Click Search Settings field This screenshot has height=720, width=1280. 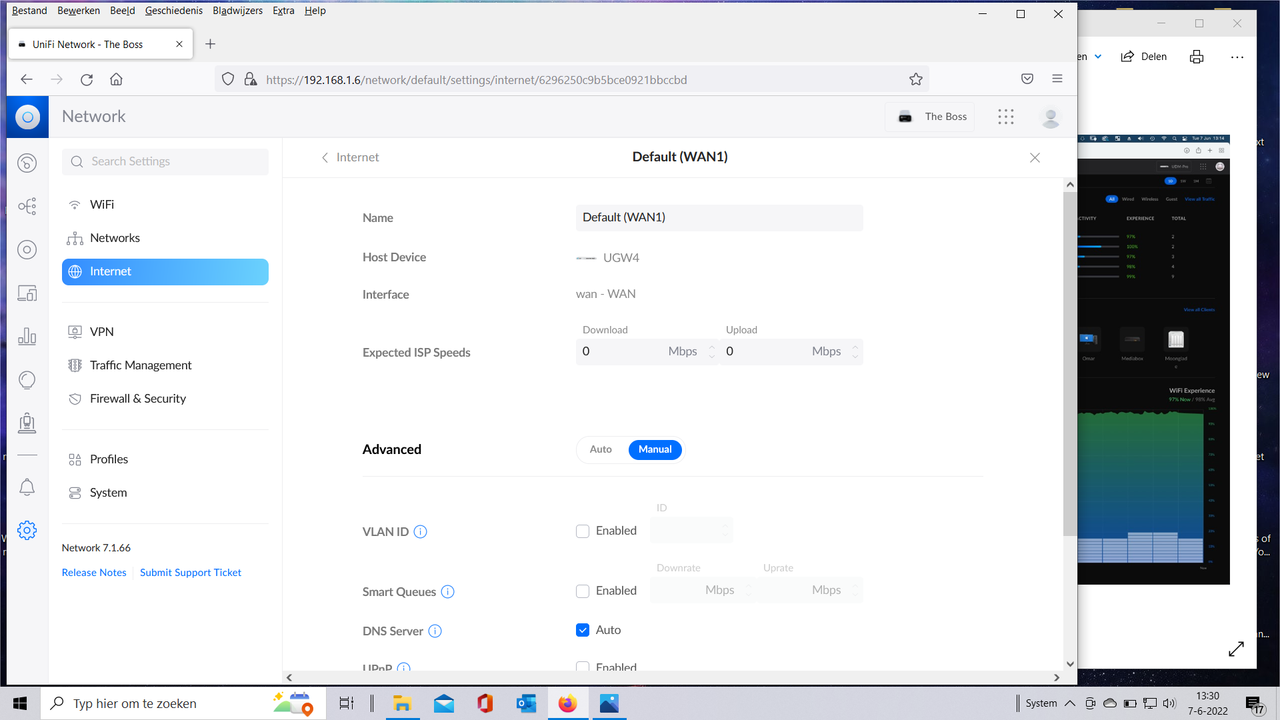click(165, 161)
